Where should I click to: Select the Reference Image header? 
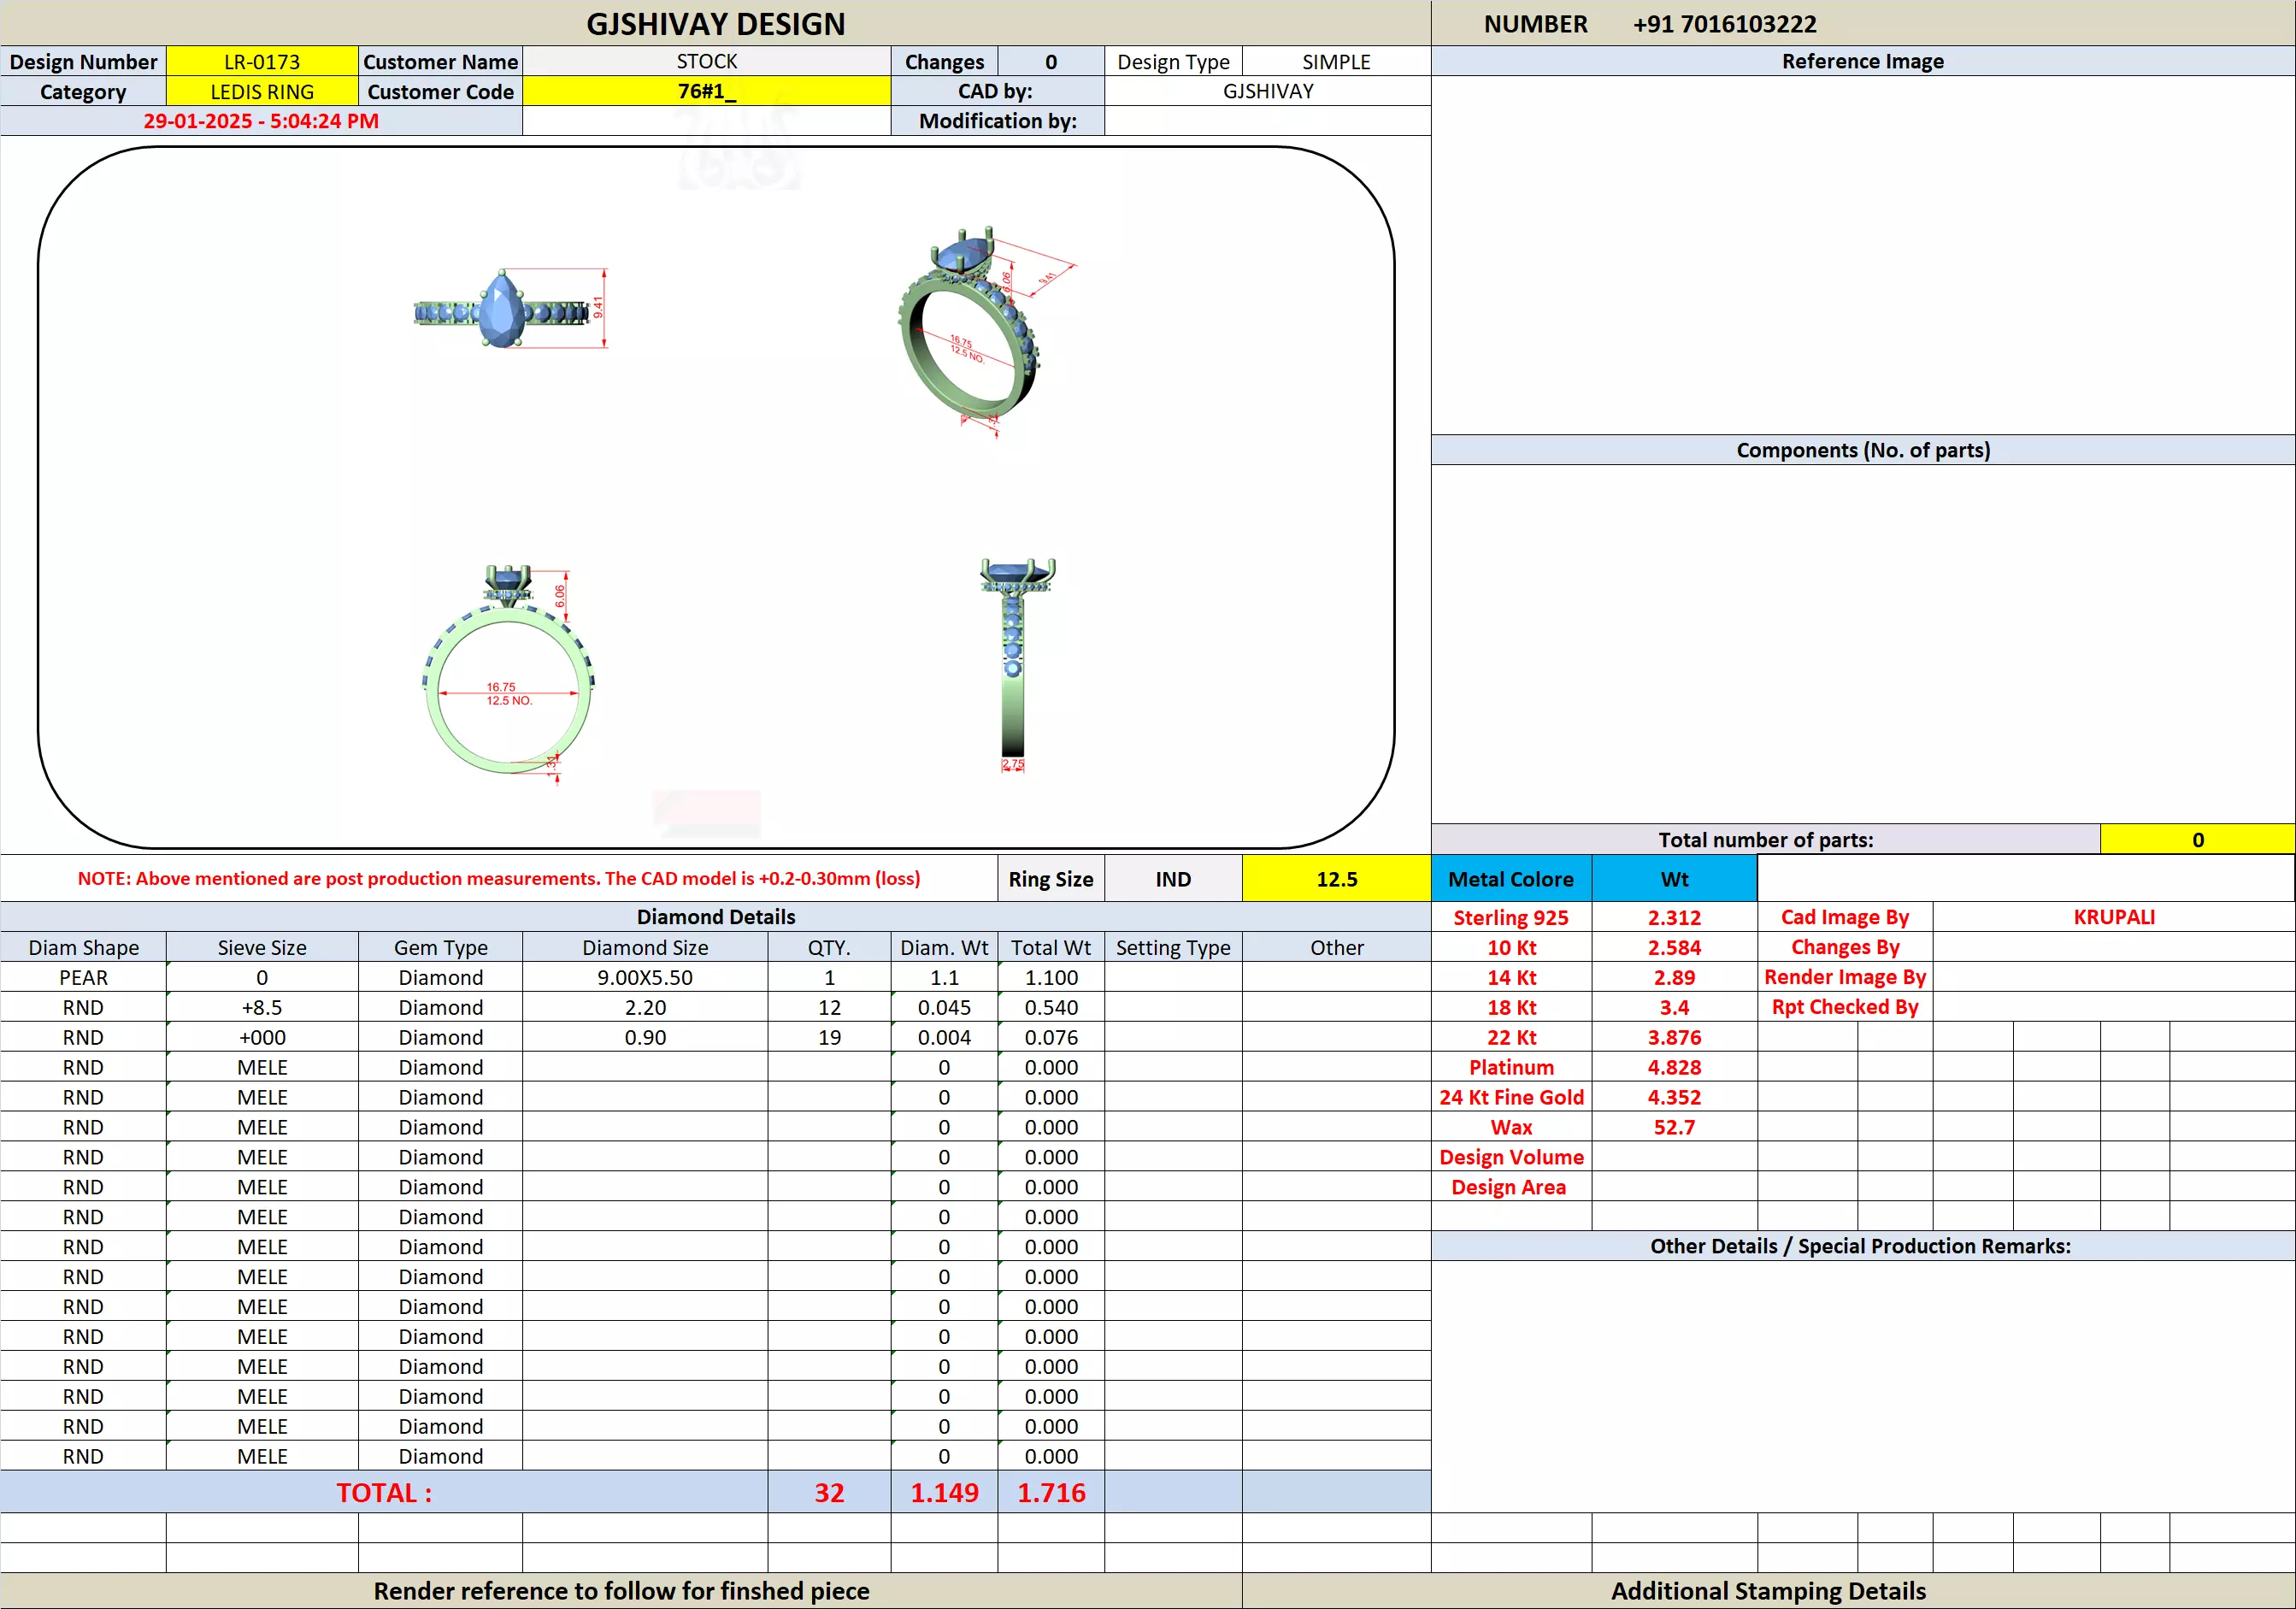click(1862, 61)
